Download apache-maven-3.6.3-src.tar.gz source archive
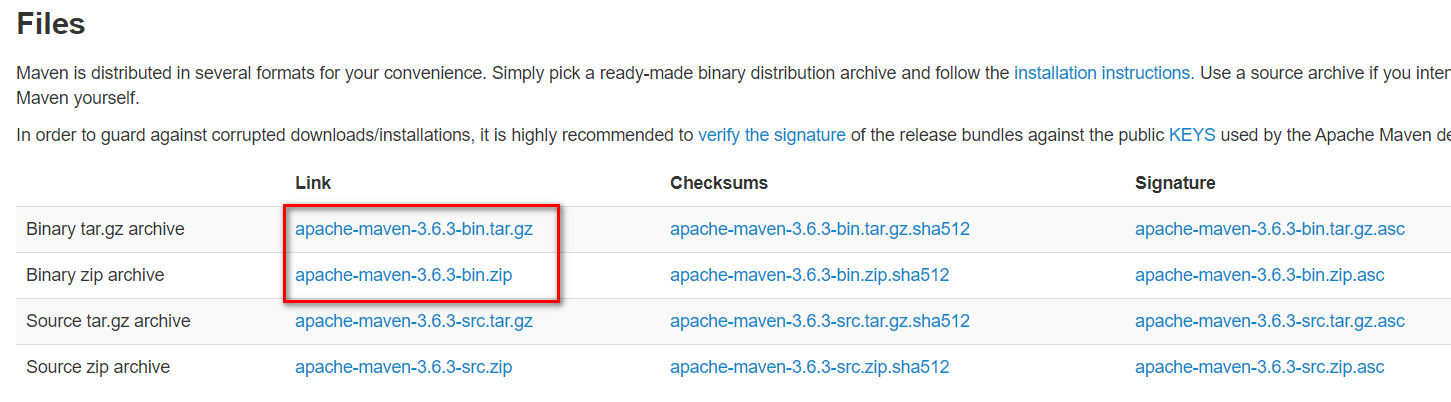This screenshot has height=402, width=1451. pyautogui.click(x=414, y=321)
